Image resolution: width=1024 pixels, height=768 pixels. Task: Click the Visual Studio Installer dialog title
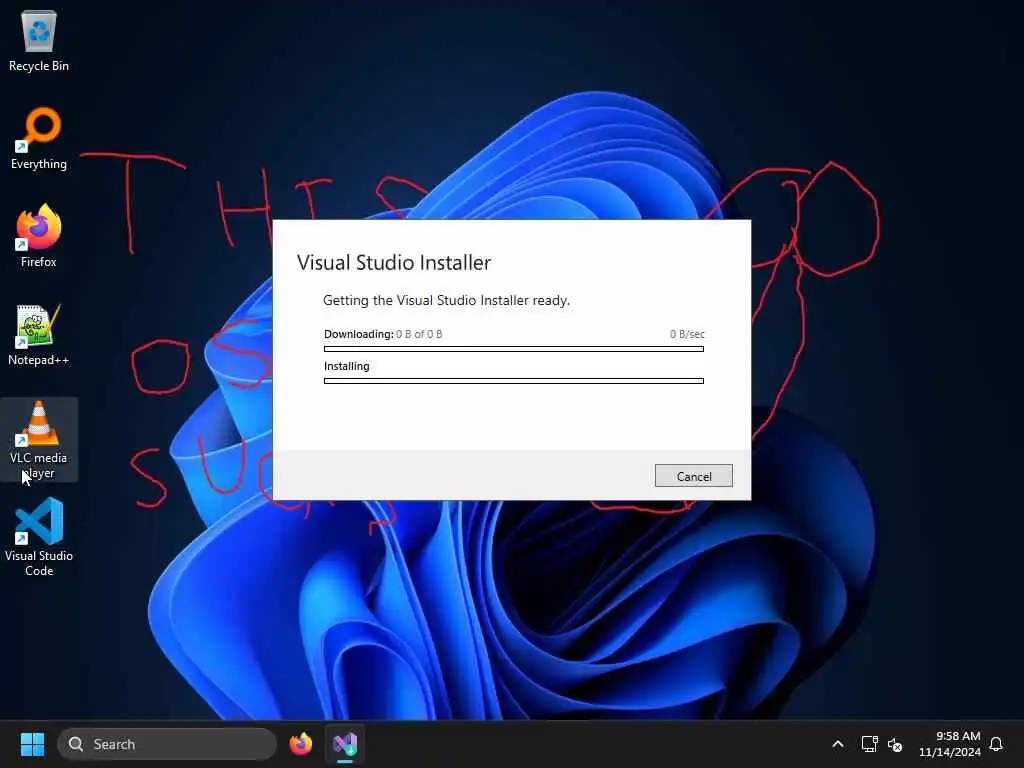(x=394, y=263)
